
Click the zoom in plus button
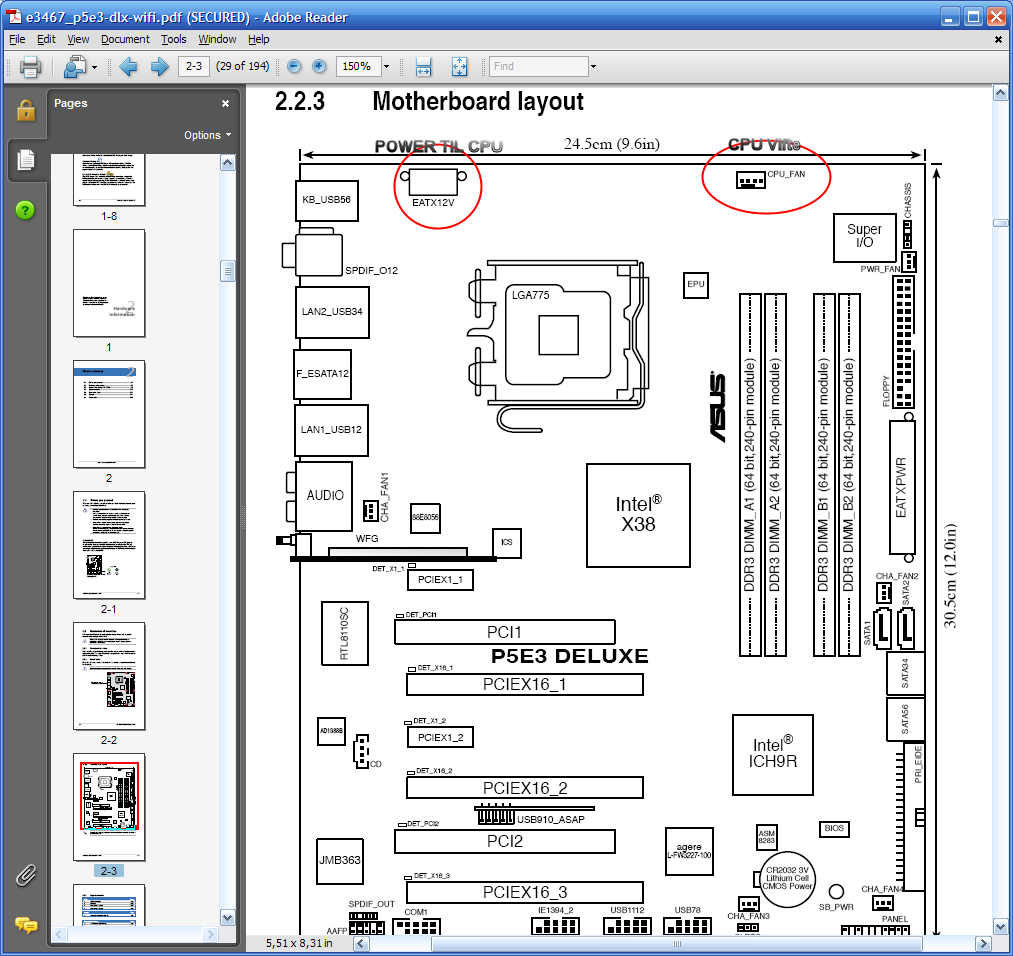pyautogui.click(x=319, y=66)
